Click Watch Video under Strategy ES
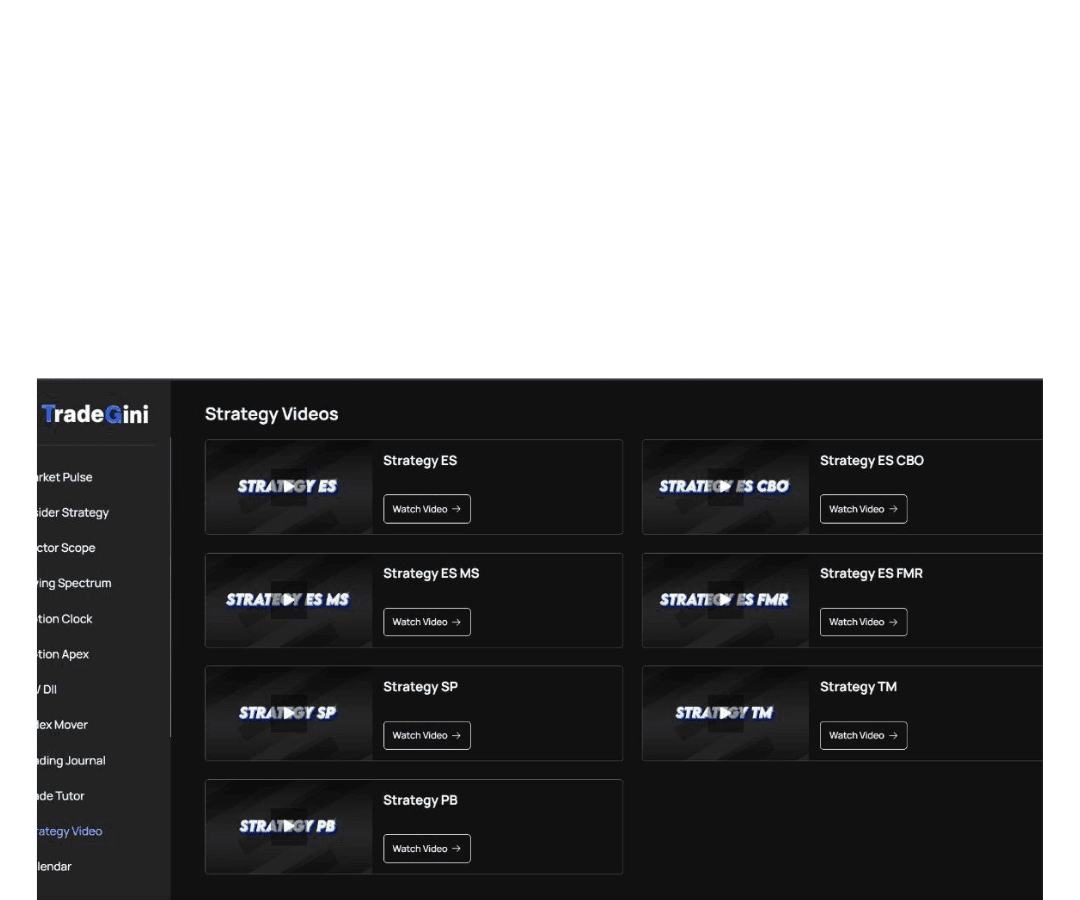Image resolution: width=1080 pixels, height=900 pixels. pos(426,509)
